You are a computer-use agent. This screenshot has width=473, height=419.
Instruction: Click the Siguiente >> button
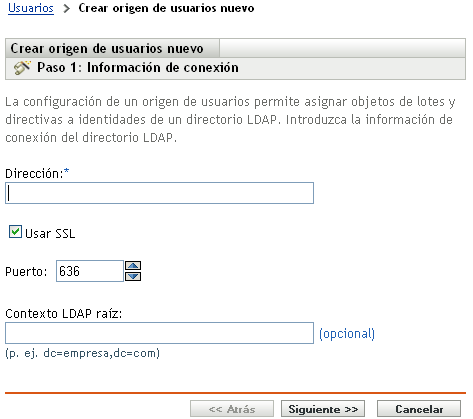click(x=323, y=409)
